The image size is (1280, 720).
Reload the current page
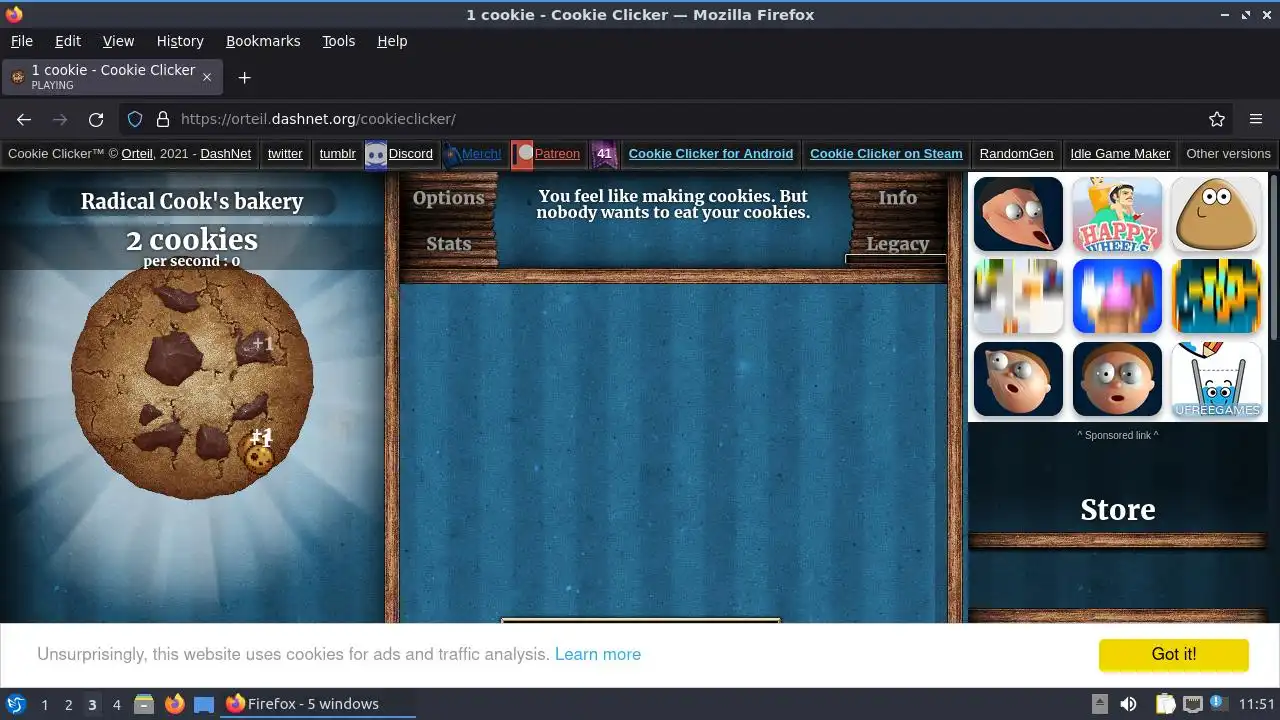click(x=96, y=119)
